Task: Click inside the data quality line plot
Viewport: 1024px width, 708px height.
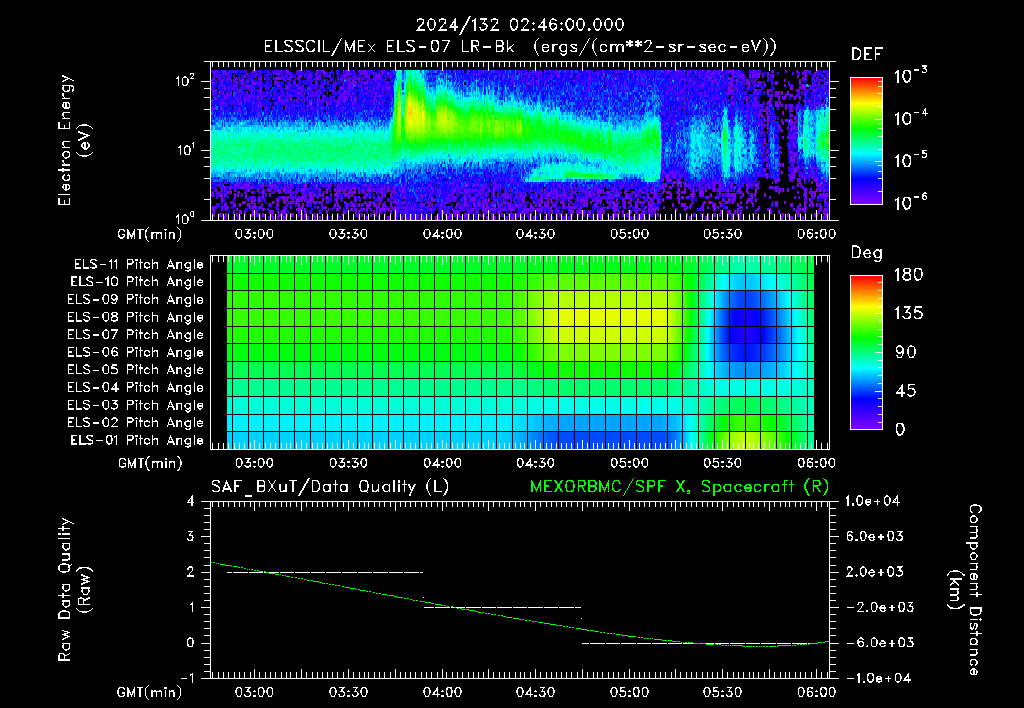Action: click(520, 590)
